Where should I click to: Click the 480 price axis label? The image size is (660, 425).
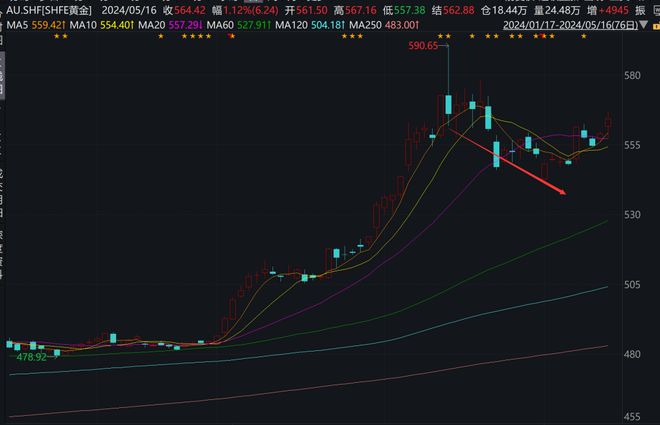point(632,354)
